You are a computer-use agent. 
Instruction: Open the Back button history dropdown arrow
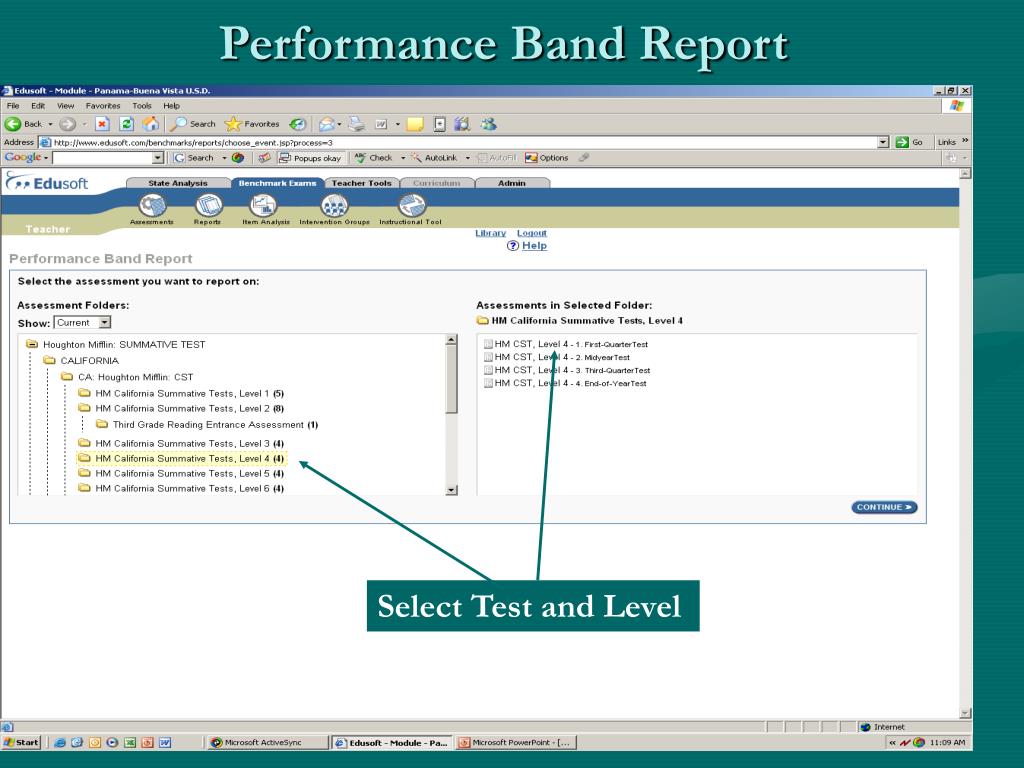pyautogui.click(x=50, y=124)
